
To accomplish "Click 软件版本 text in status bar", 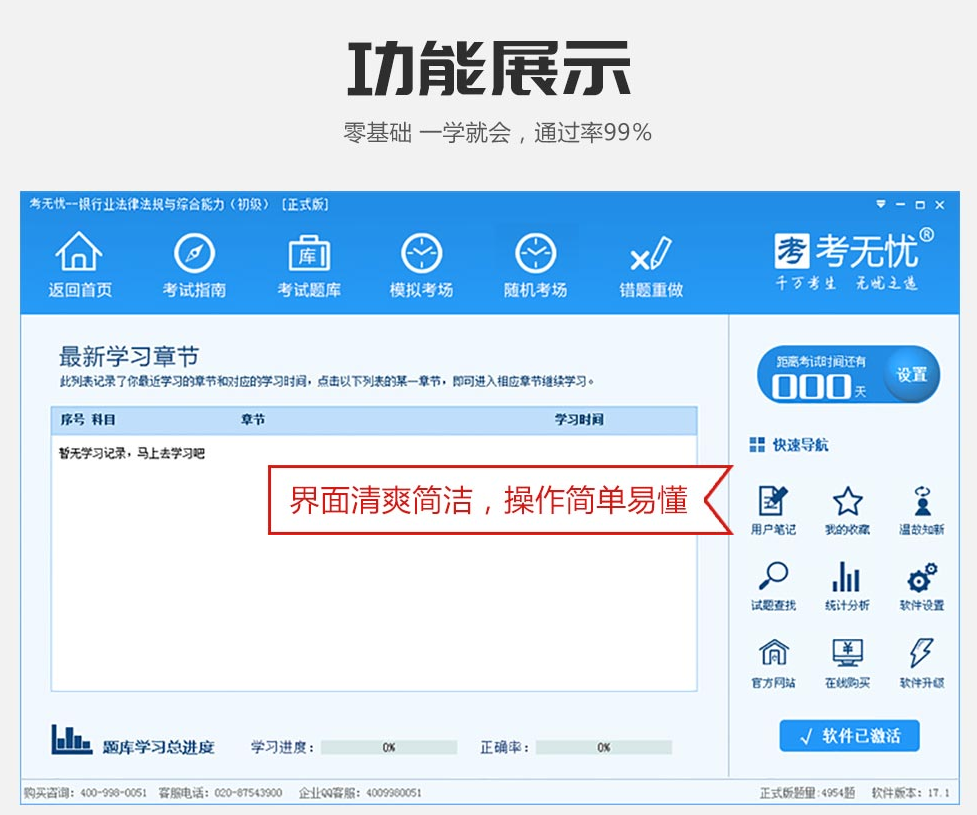I will click(910, 793).
